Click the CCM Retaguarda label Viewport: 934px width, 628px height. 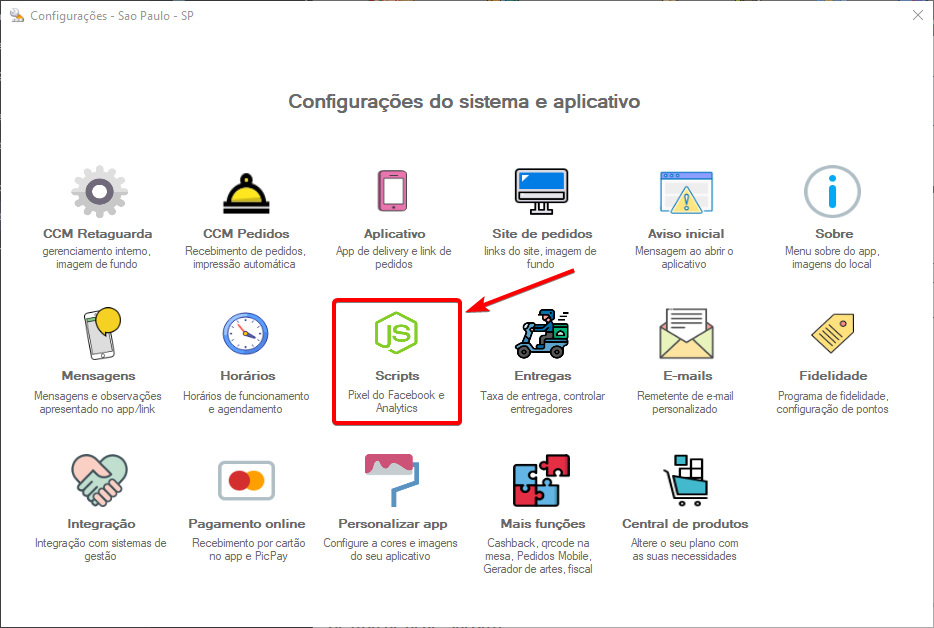pyautogui.click(x=98, y=234)
